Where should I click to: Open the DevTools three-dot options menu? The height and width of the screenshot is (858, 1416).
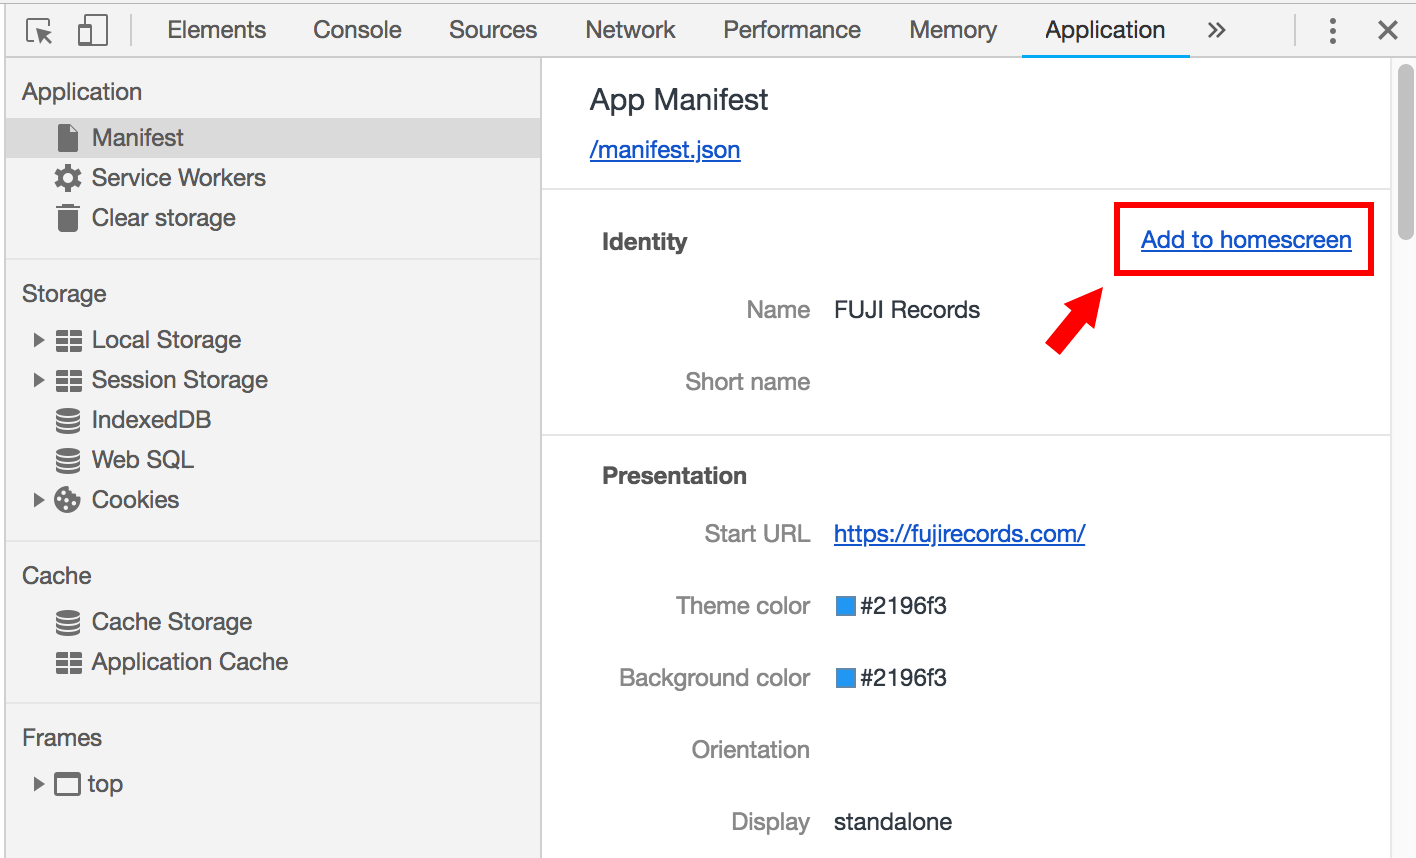(x=1332, y=31)
